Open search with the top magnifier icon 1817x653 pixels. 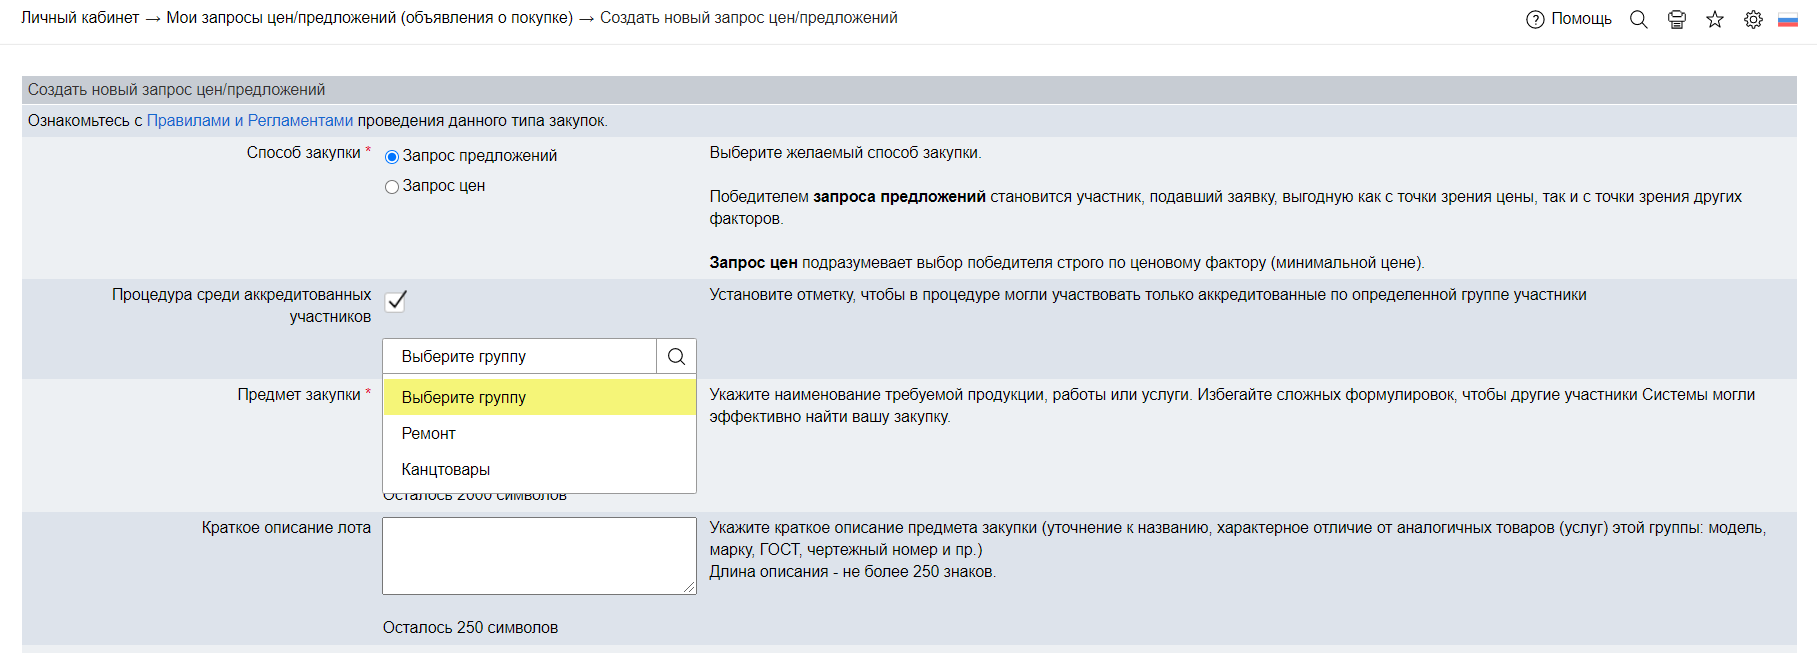click(x=1638, y=19)
